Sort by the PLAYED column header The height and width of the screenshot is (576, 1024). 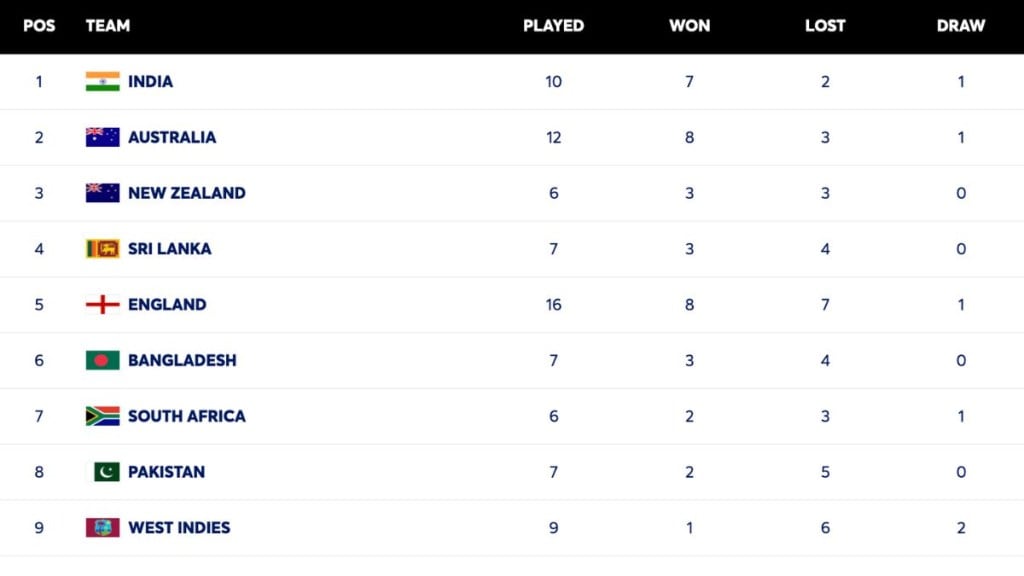(x=553, y=26)
